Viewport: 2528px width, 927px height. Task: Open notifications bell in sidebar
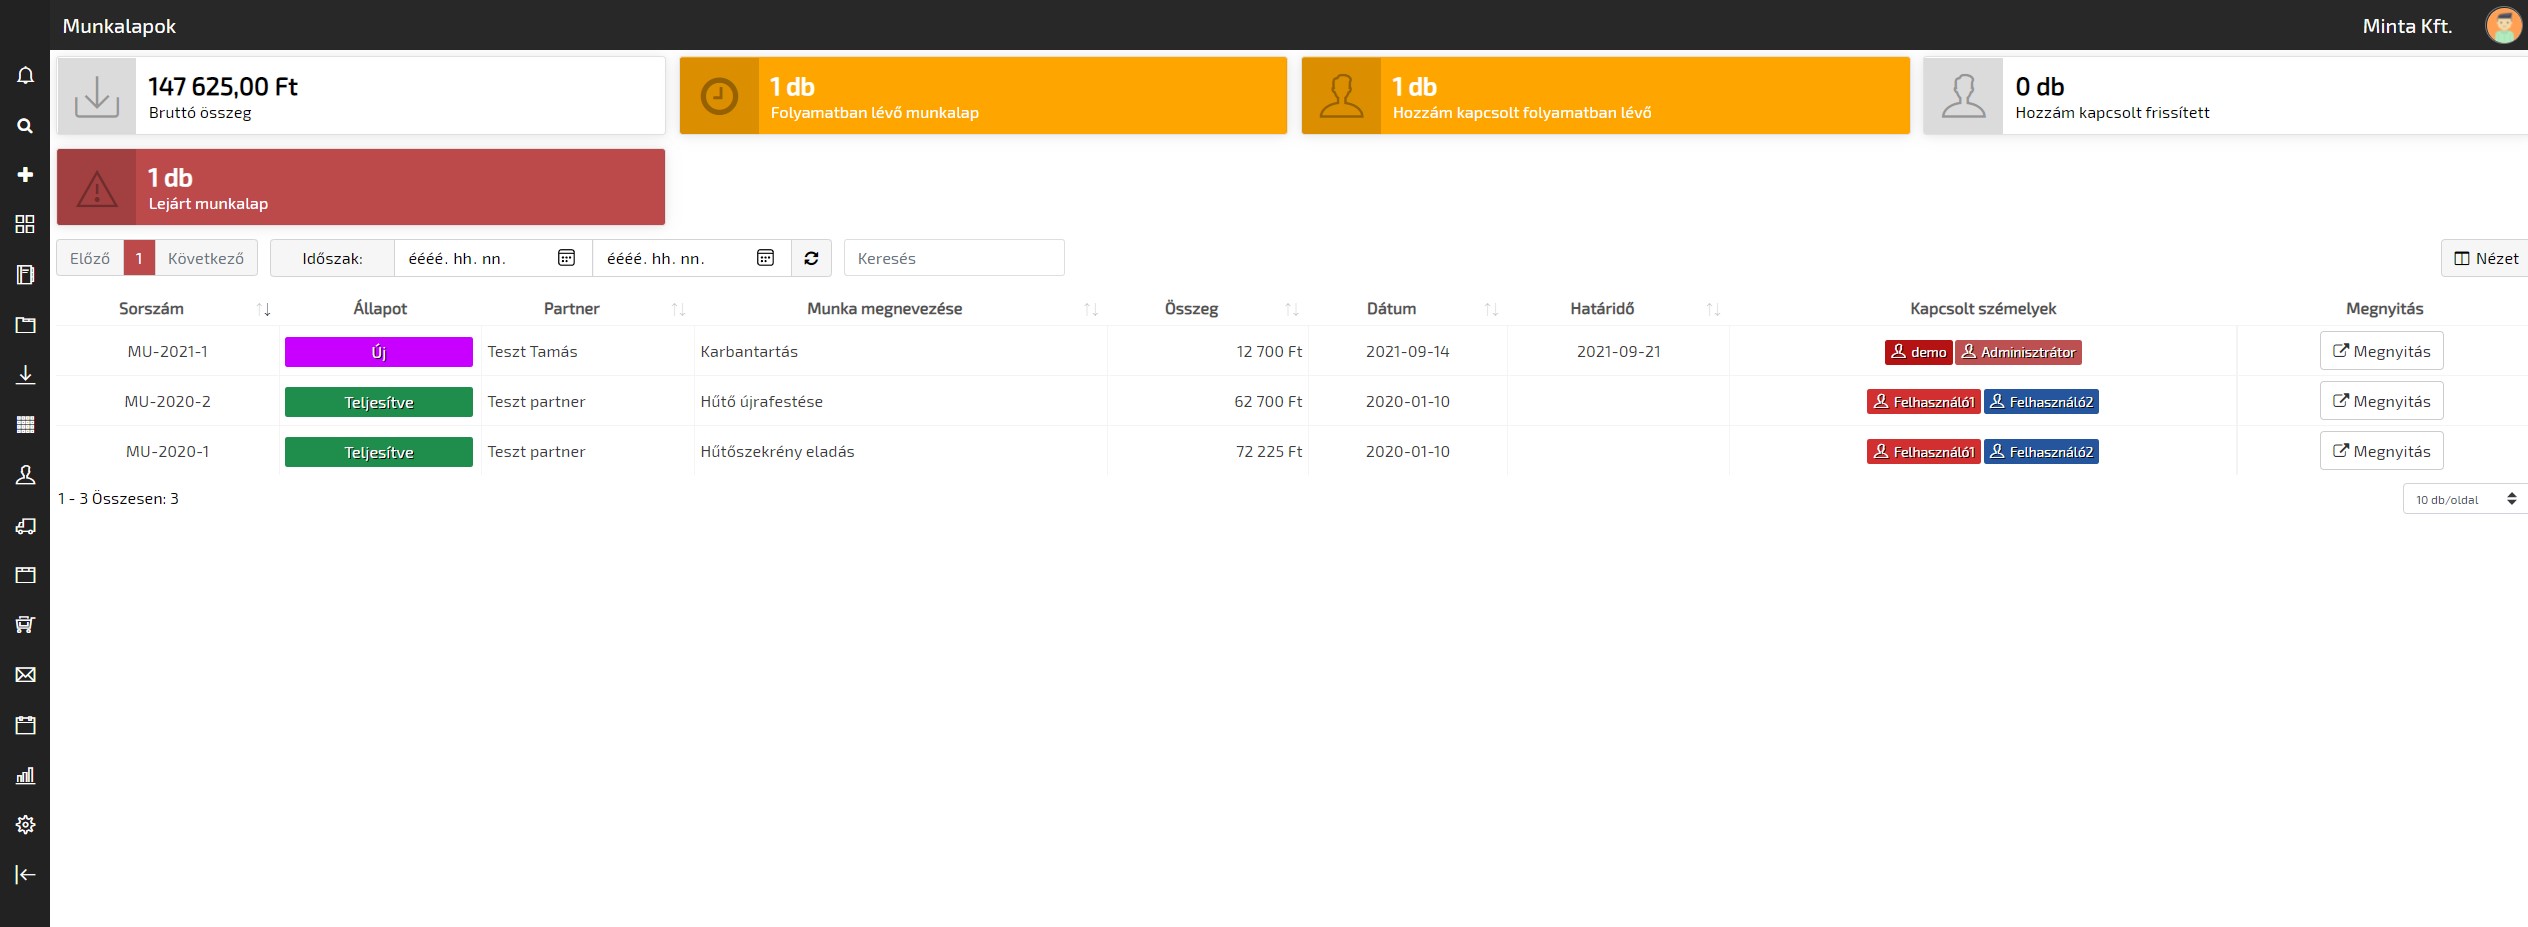click(25, 76)
